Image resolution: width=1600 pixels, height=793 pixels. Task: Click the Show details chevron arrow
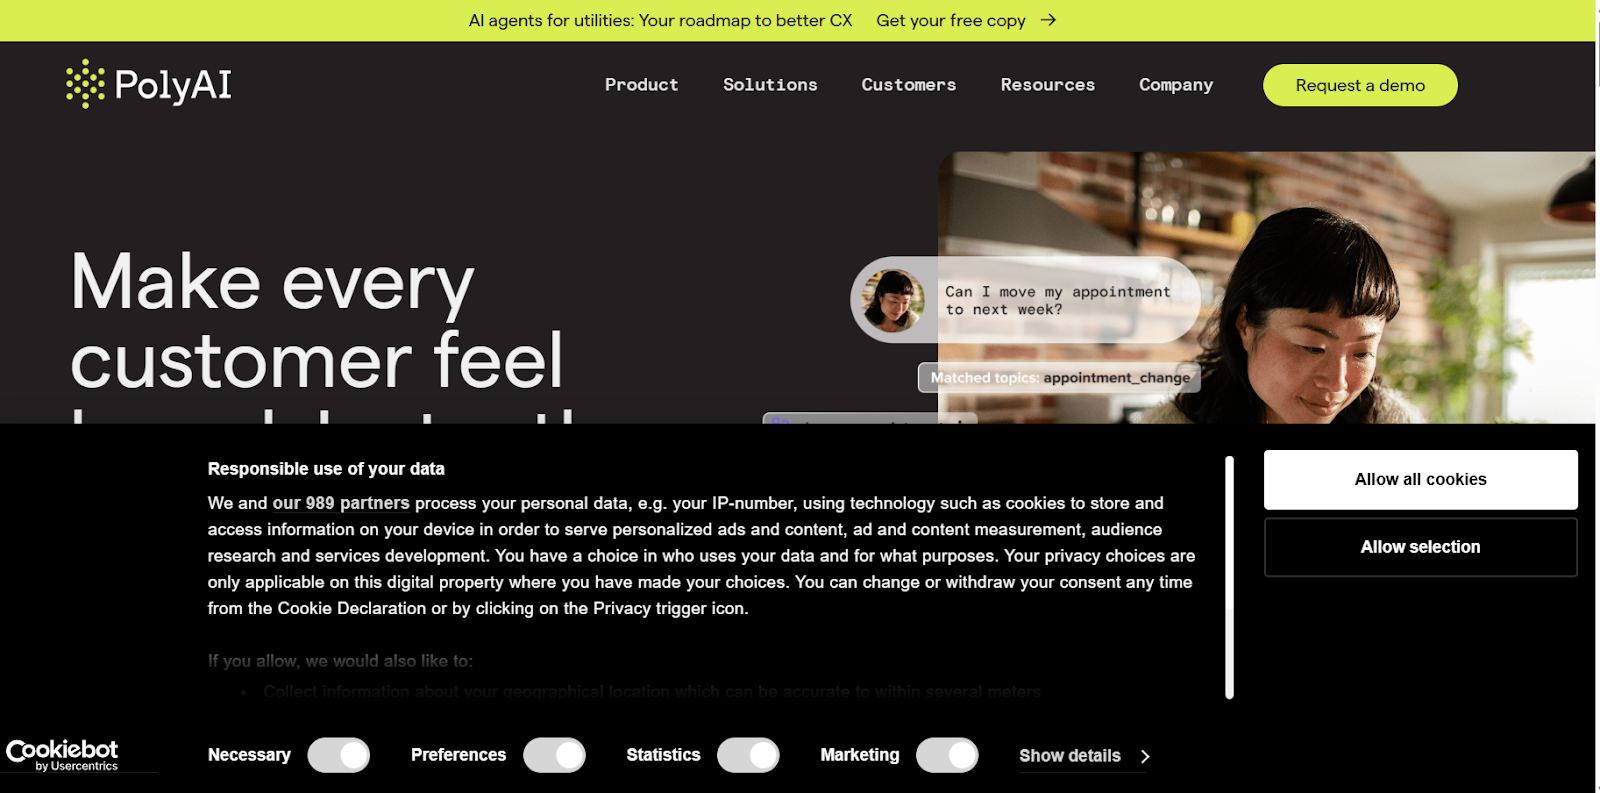tap(1145, 756)
